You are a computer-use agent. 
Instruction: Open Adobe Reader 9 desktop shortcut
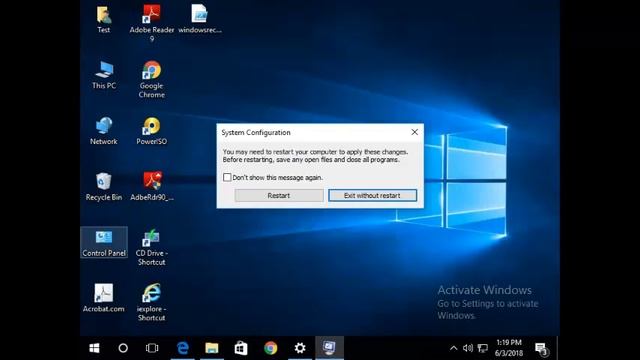point(151,23)
